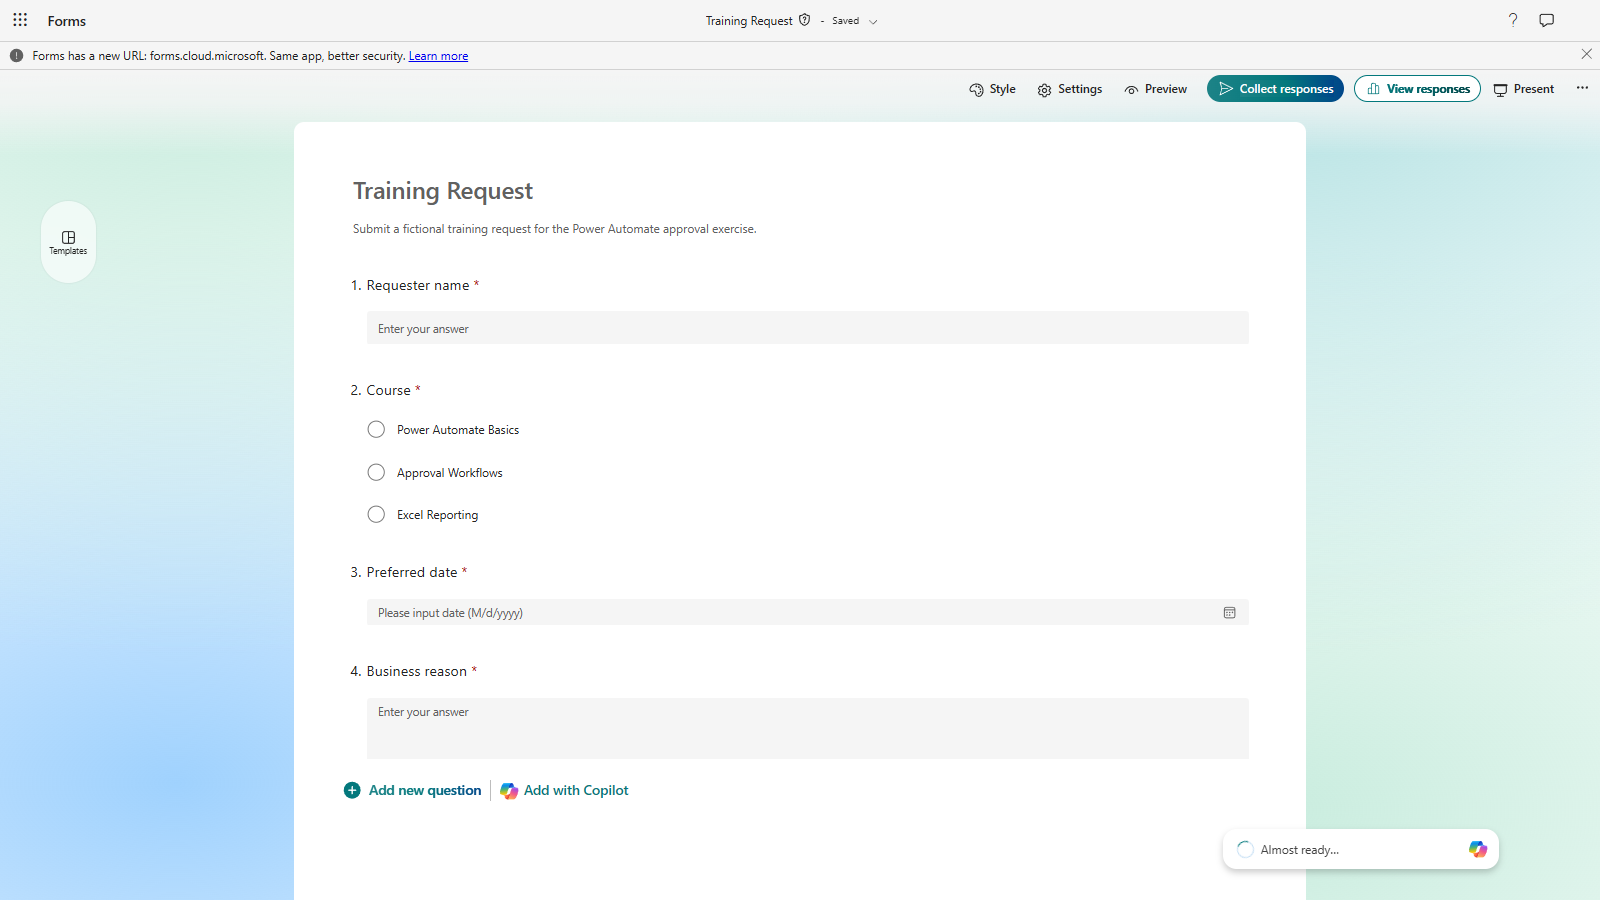
Task: Expand the Saved status chevron
Action: pos(873,21)
